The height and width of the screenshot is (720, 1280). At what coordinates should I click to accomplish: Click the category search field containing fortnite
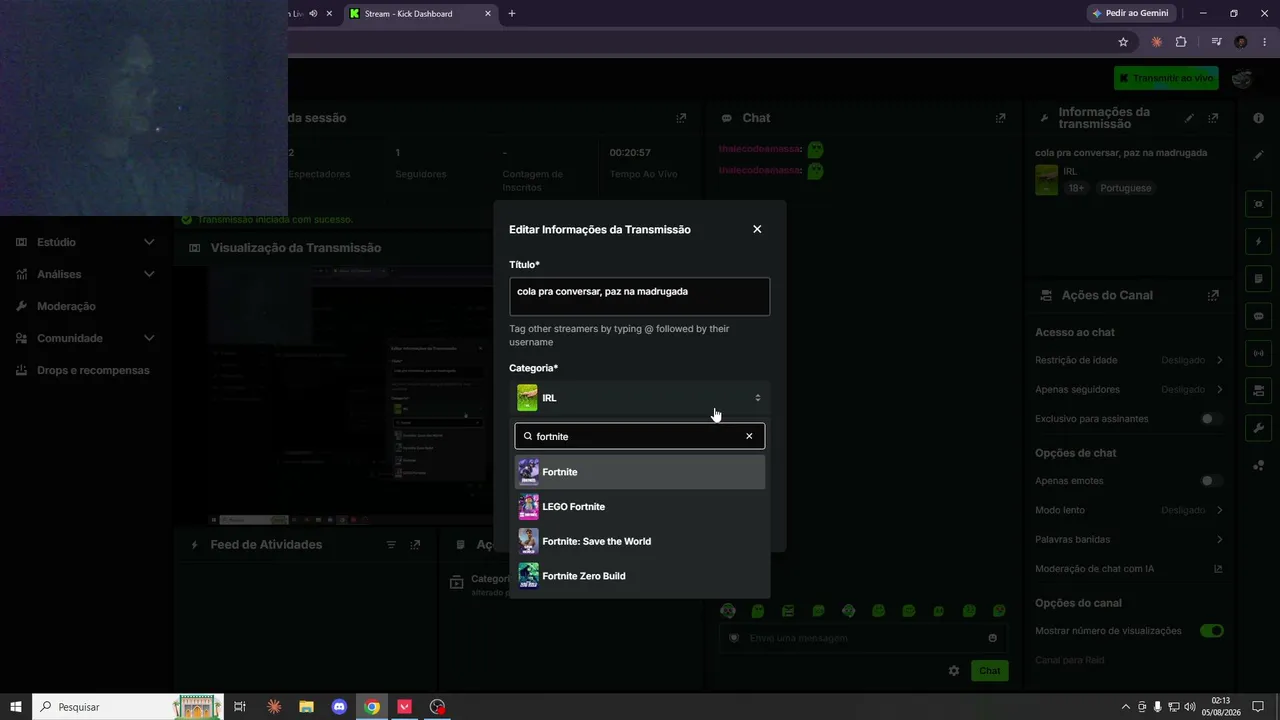[x=639, y=436]
